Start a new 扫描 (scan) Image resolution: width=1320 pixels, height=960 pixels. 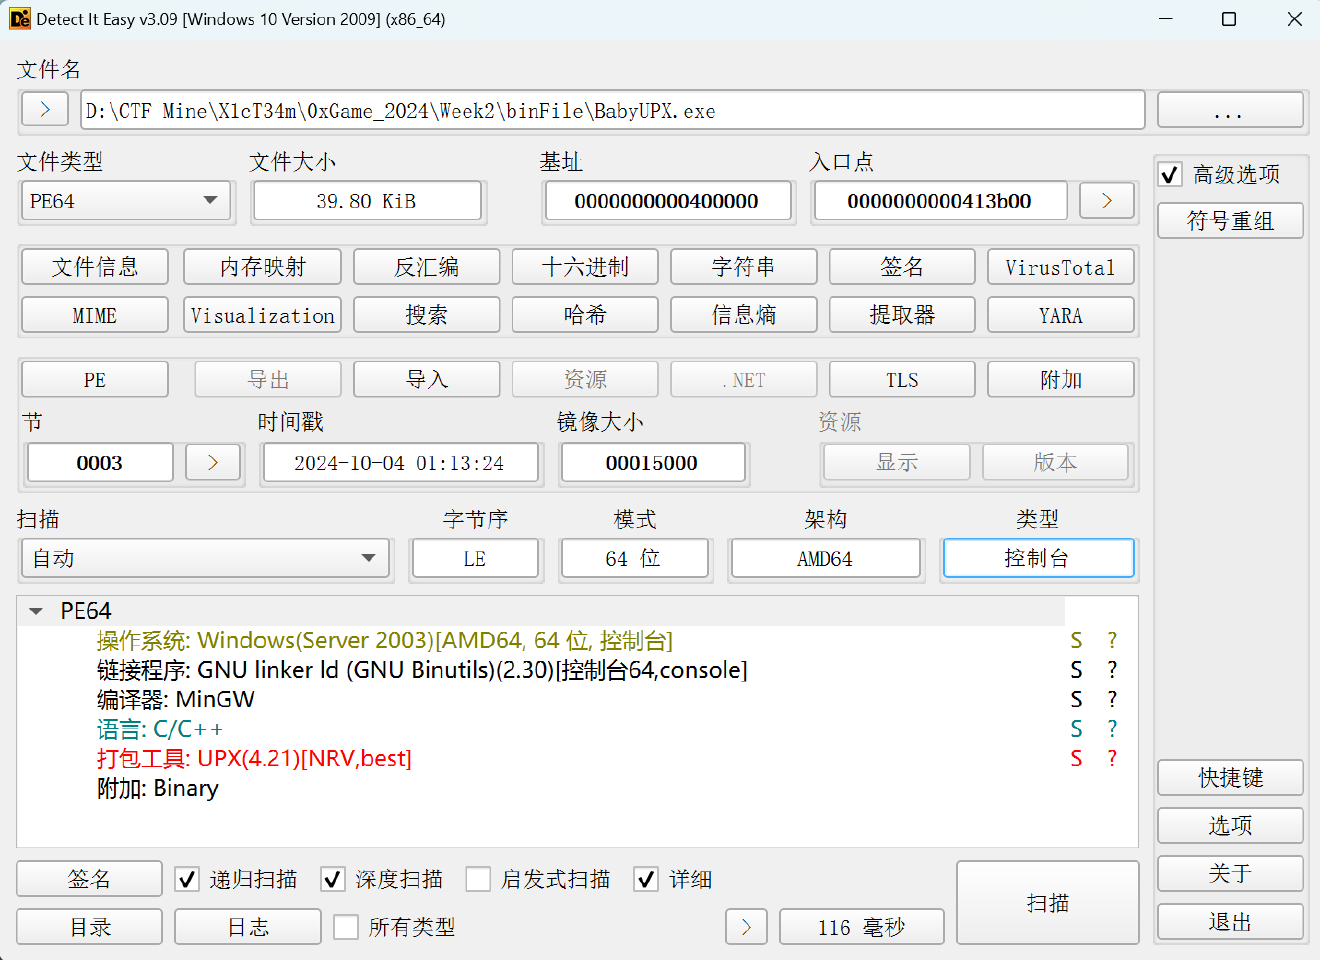click(1047, 902)
